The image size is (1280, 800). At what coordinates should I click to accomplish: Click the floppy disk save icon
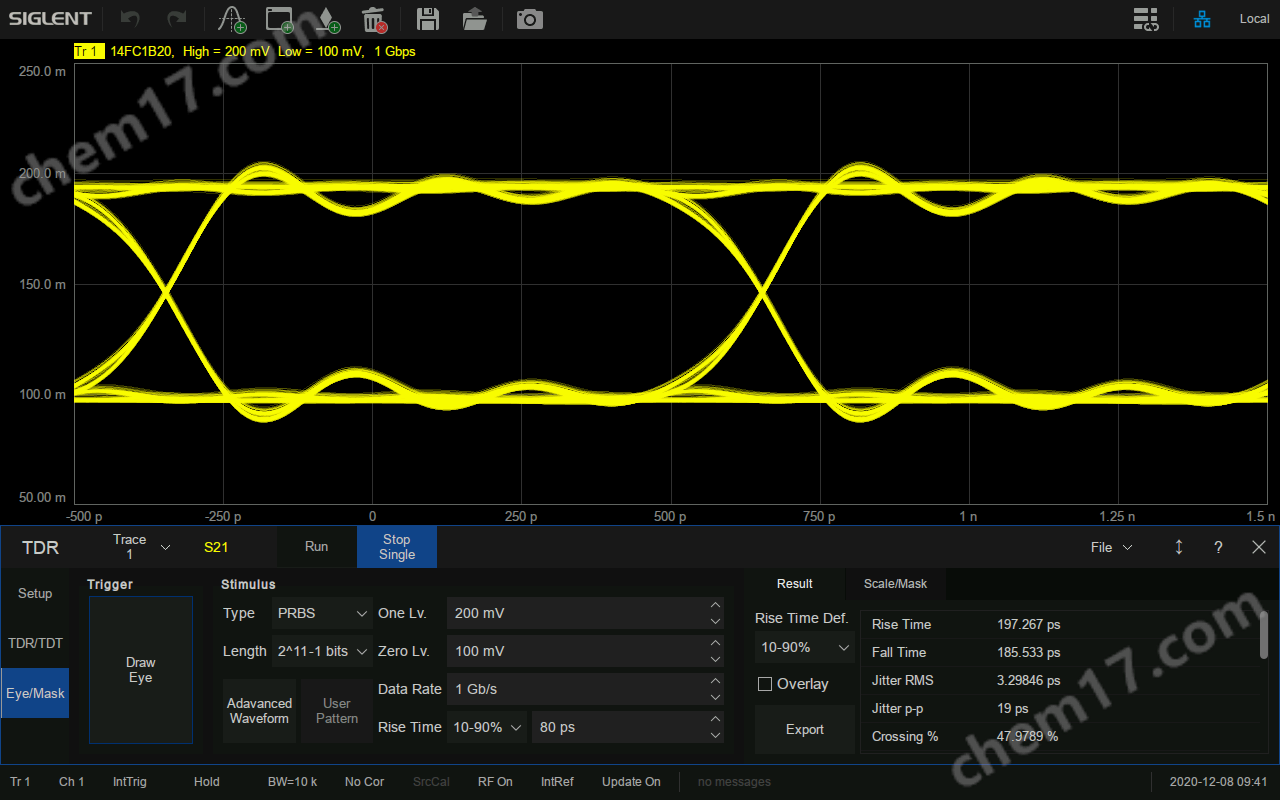pyautogui.click(x=428, y=19)
